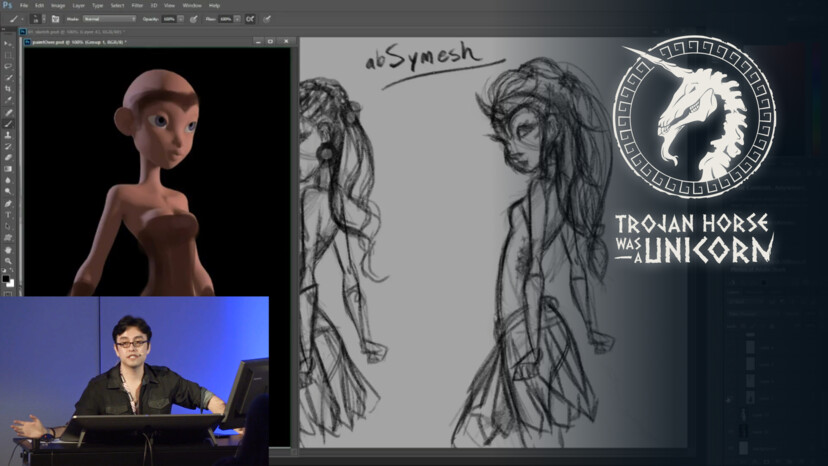The width and height of the screenshot is (828, 466).
Task: Select the Crop tool
Action: pos(8,88)
